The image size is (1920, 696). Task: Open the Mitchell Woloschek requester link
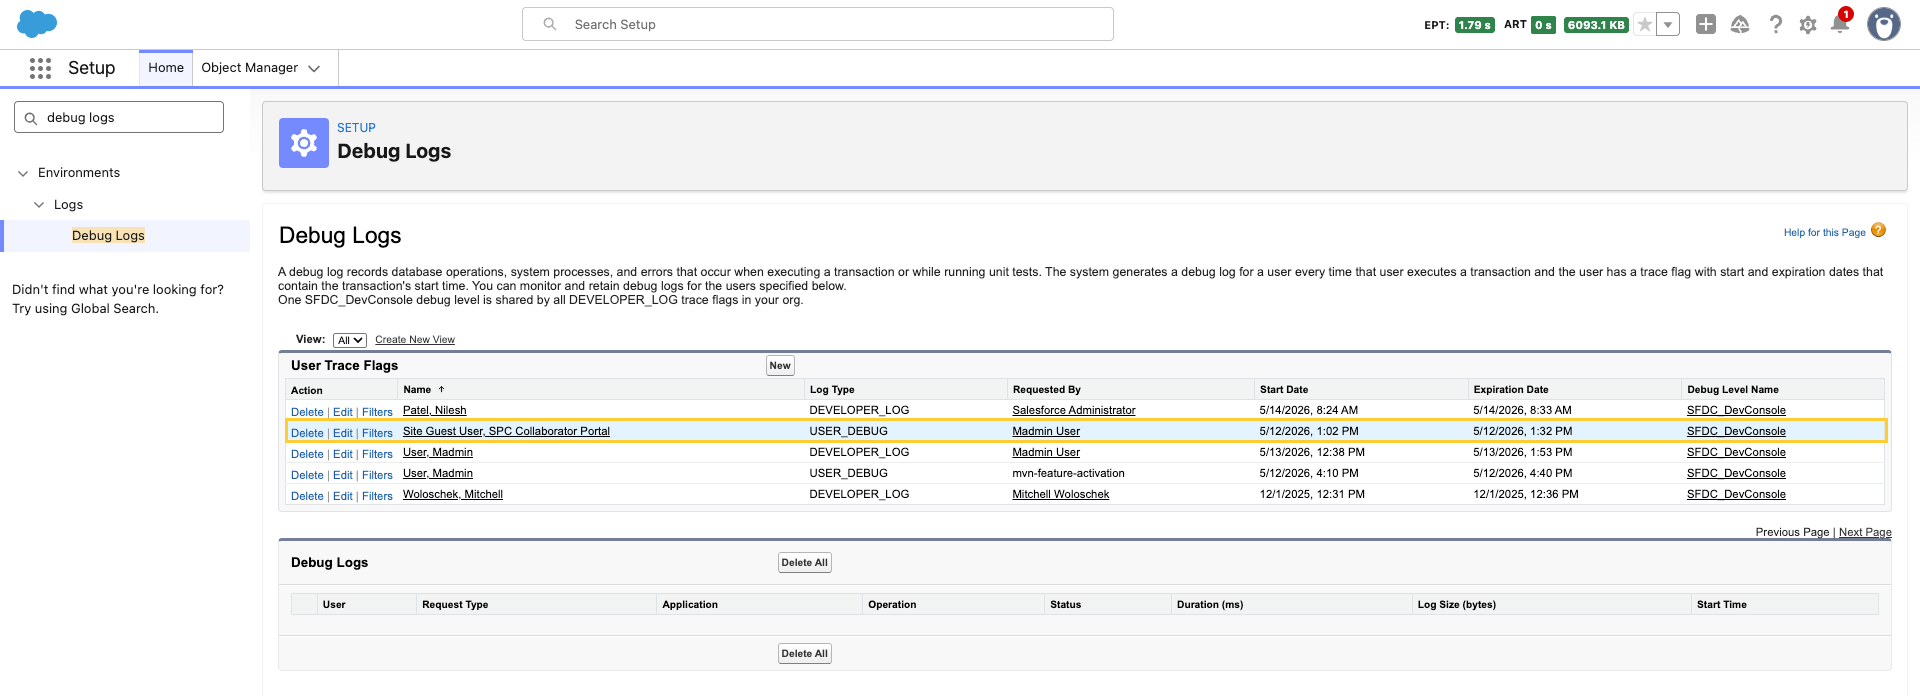tap(1060, 494)
